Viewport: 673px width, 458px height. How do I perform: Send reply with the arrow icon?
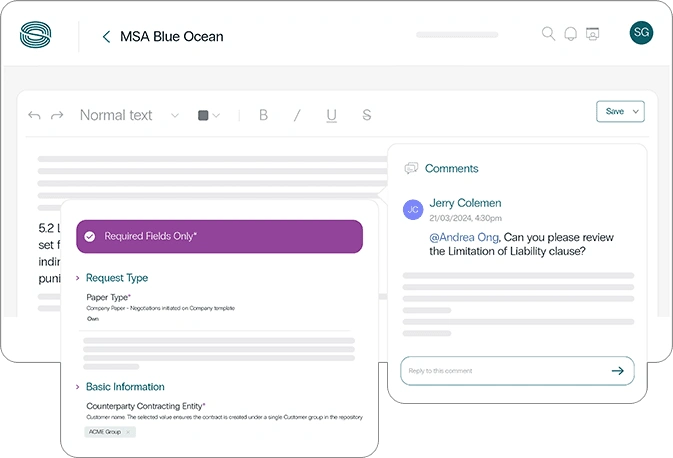[x=617, y=371]
